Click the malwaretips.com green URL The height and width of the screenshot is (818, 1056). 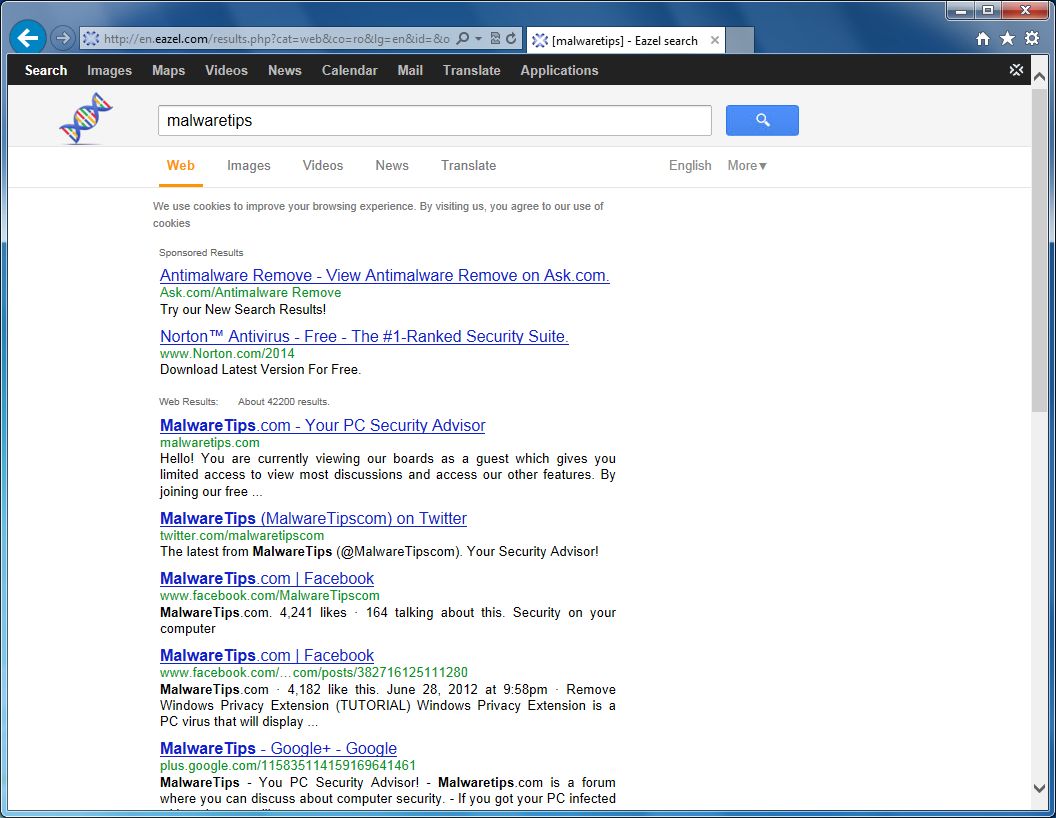[x=209, y=442]
